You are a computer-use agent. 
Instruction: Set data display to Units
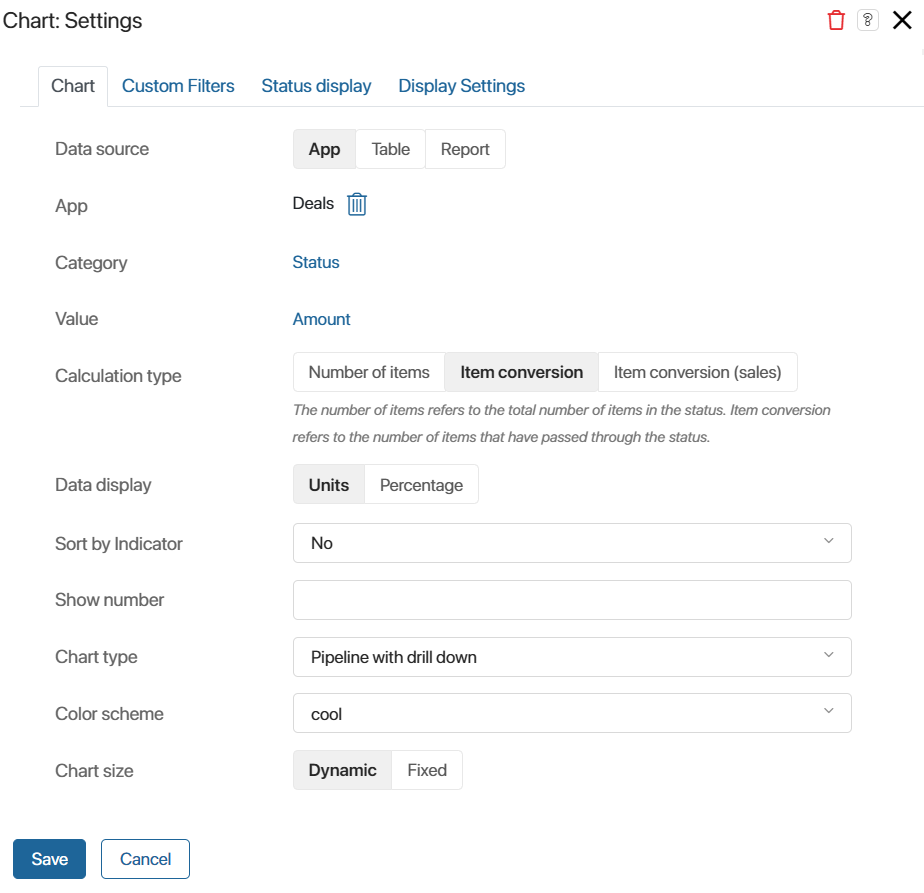tap(329, 485)
